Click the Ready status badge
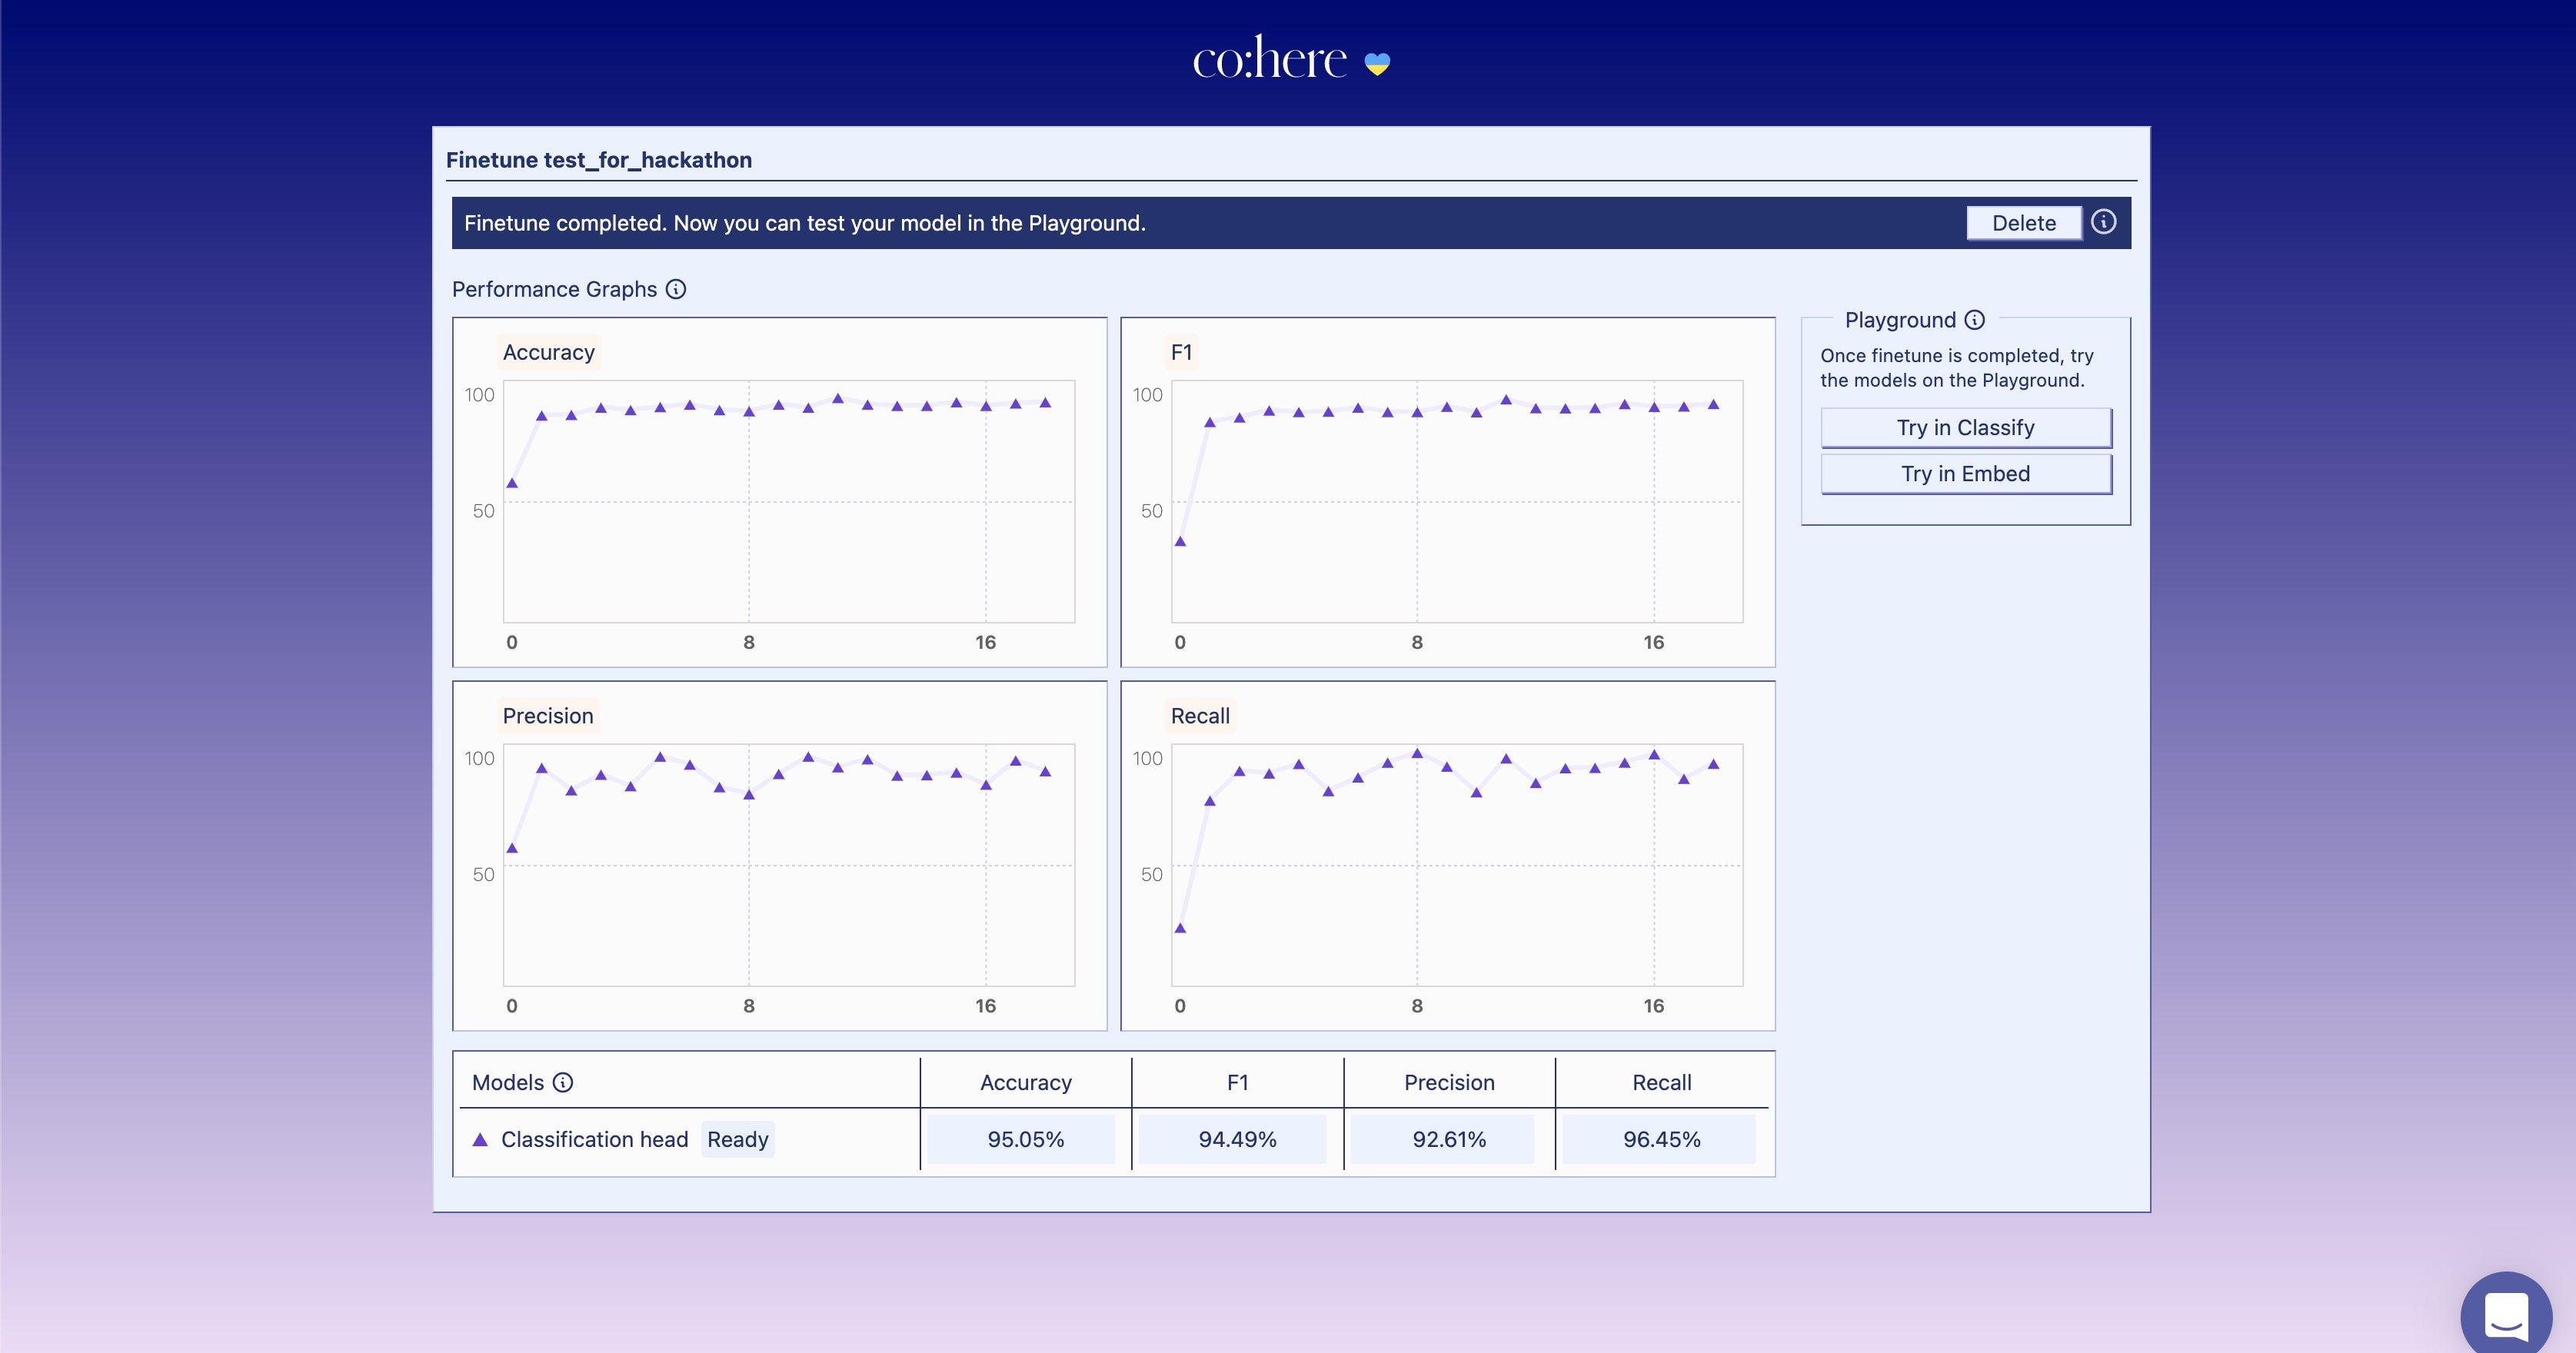2576x1353 pixels. (x=737, y=1139)
